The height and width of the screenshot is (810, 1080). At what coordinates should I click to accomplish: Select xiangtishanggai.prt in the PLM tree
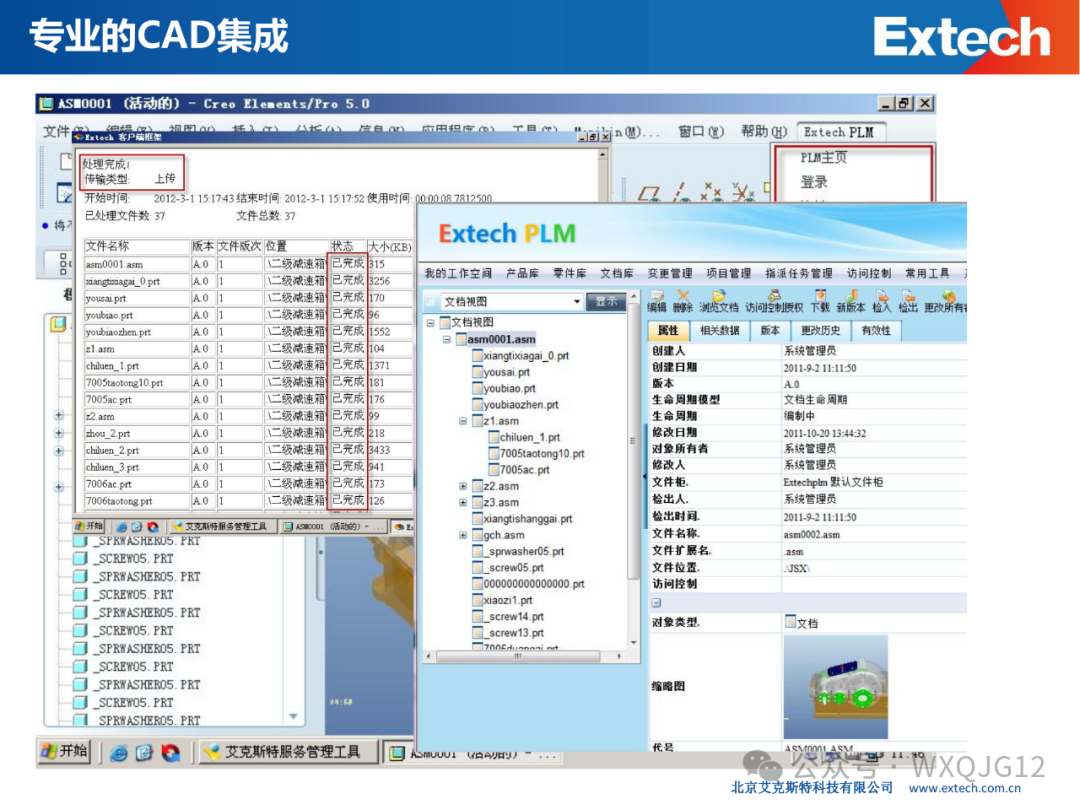pos(528,519)
